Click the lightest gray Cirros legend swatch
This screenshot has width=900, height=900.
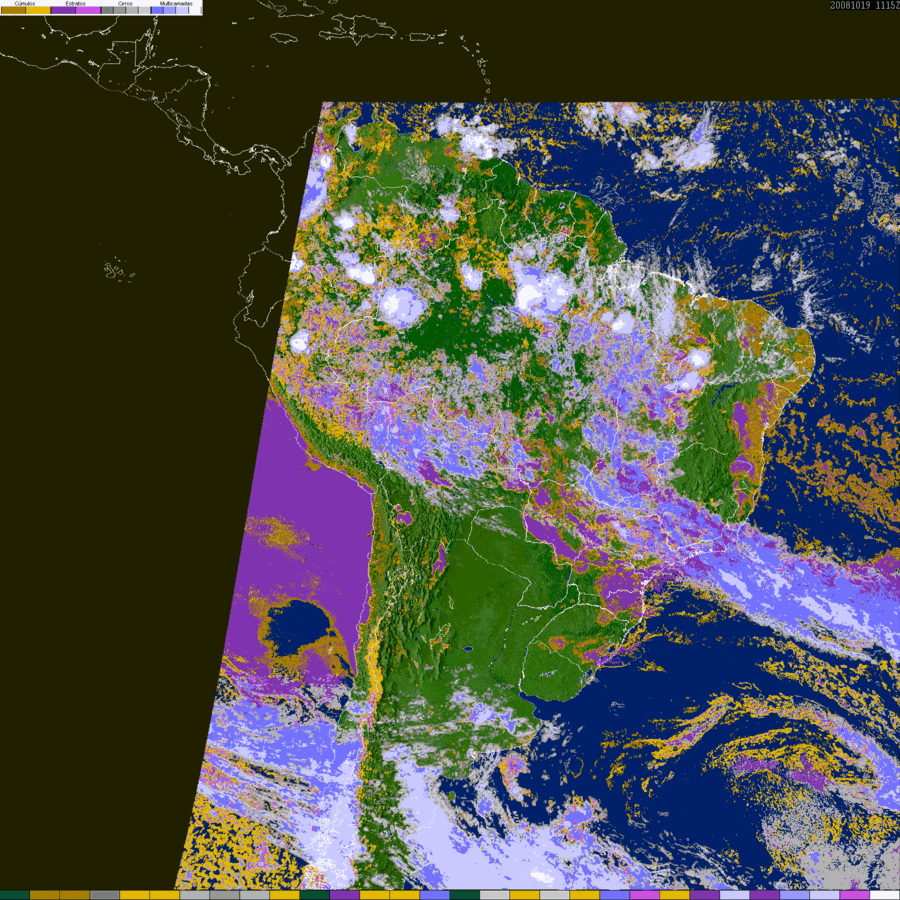click(144, 10)
